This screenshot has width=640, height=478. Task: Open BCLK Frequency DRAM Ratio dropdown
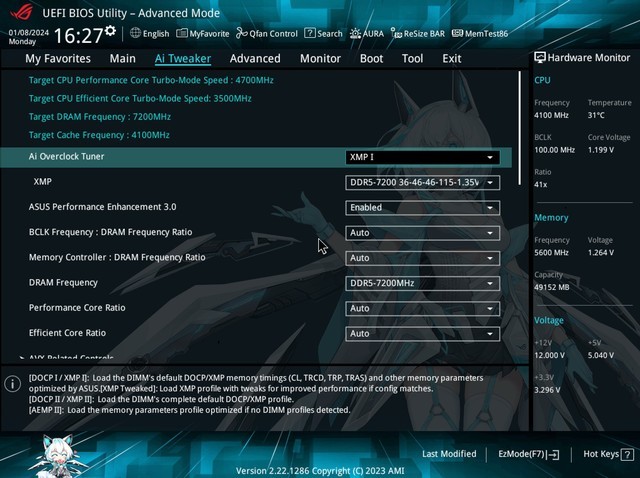pyautogui.click(x=422, y=233)
